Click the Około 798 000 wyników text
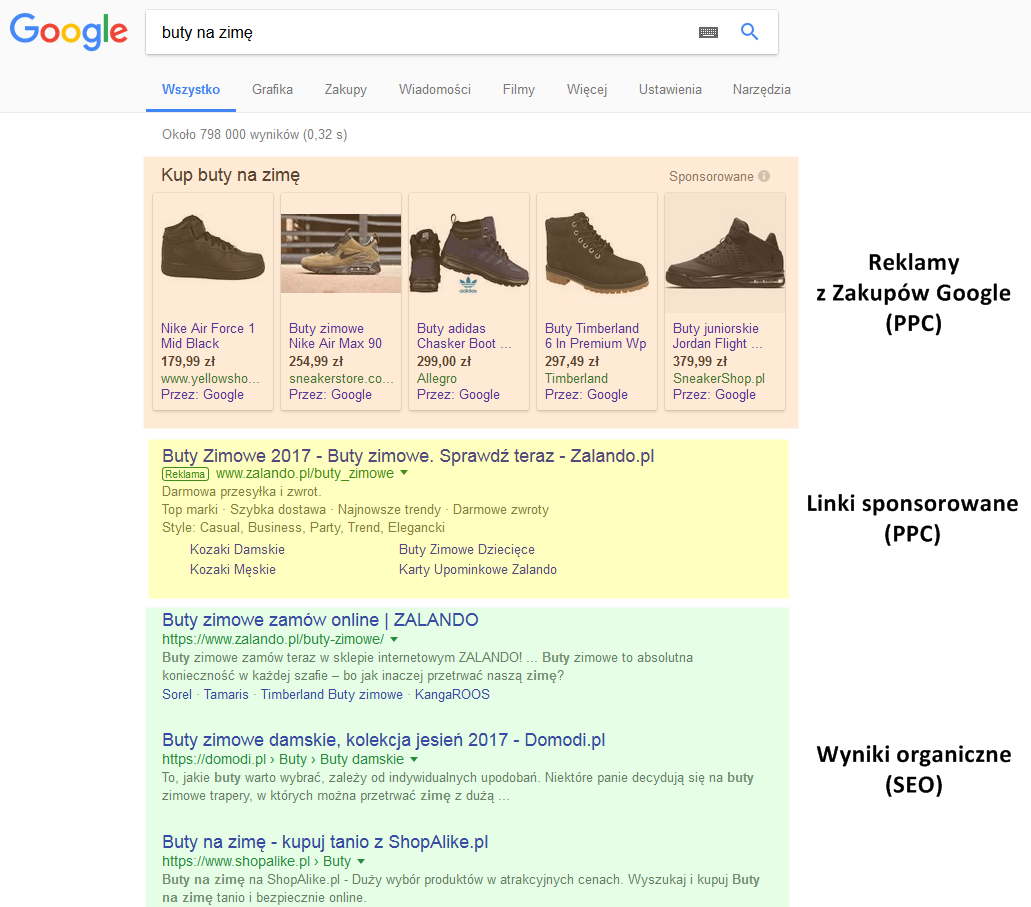 point(254,135)
